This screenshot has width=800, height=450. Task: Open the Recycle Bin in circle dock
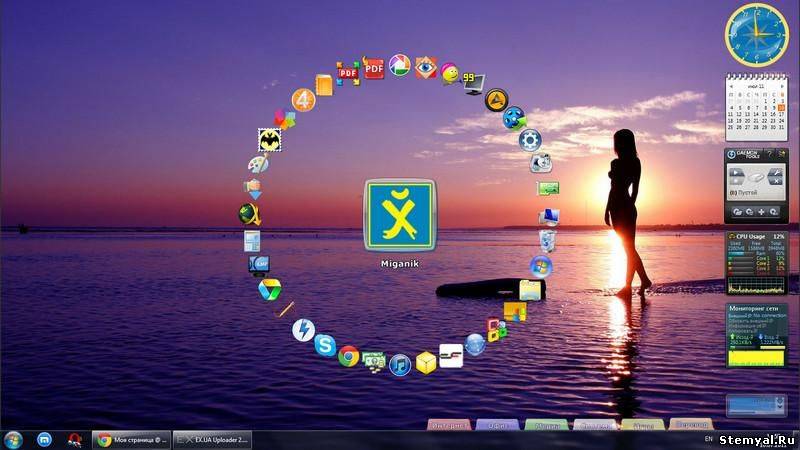click(x=547, y=241)
